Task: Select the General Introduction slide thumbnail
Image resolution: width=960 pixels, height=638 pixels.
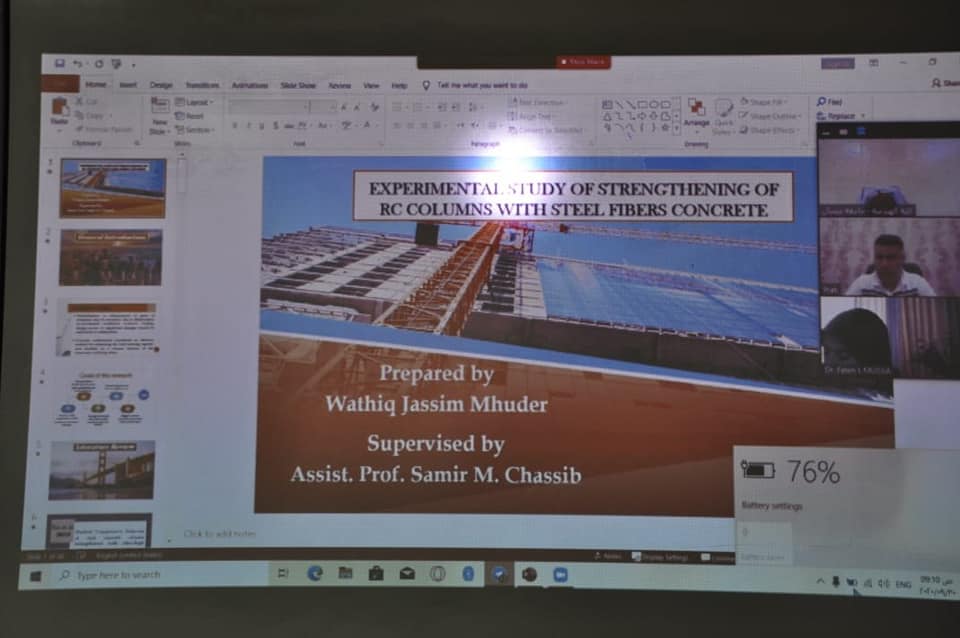Action: 110,257
